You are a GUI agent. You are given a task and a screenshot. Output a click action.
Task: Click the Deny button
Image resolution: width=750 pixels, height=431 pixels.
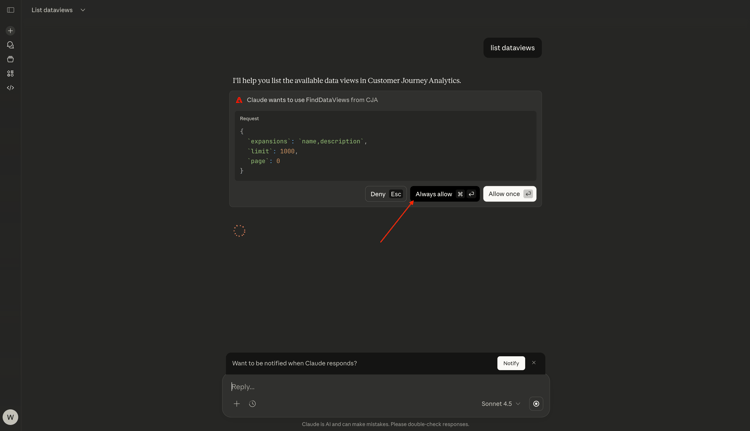[386, 194]
